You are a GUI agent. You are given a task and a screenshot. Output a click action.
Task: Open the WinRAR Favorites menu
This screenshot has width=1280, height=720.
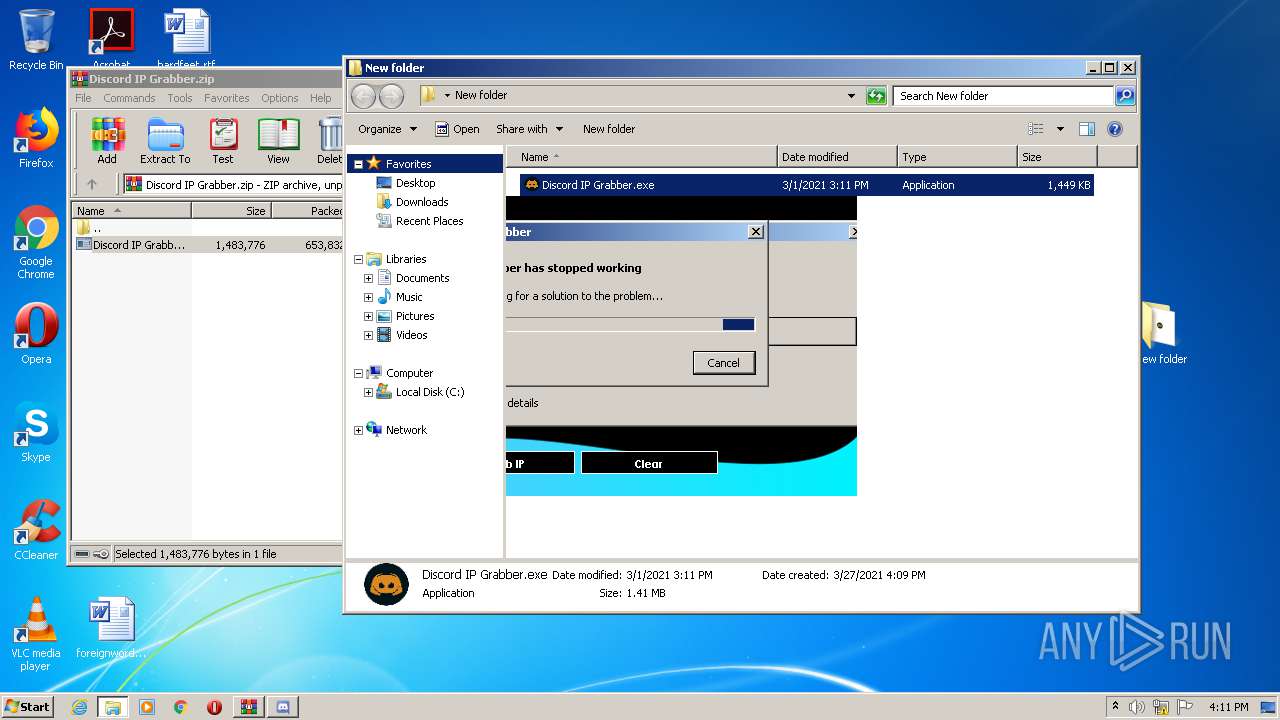(227, 98)
